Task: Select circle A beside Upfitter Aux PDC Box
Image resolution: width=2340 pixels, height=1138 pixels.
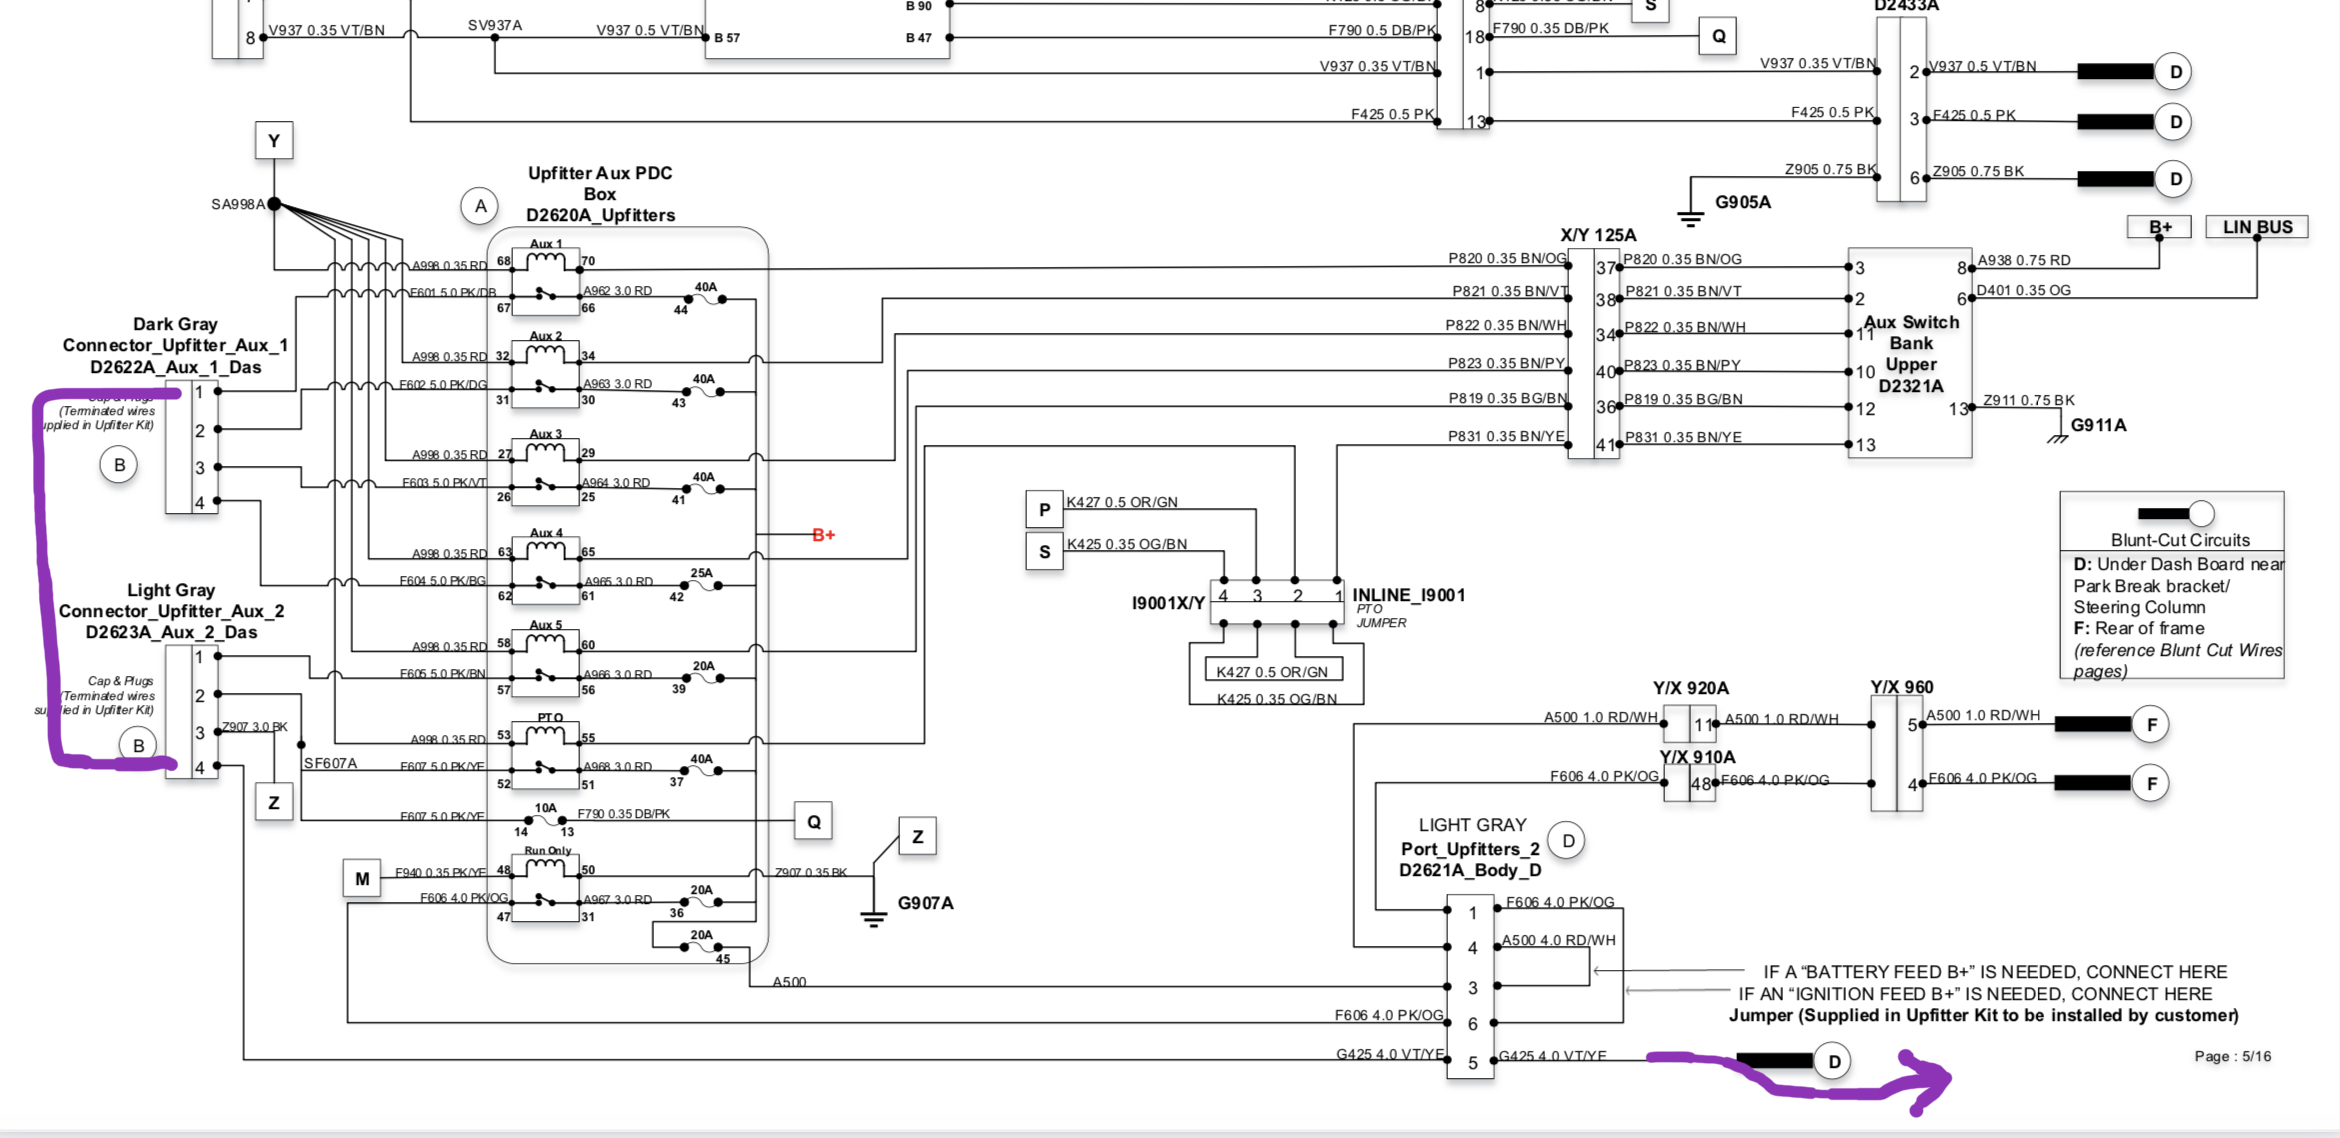Action: point(480,206)
